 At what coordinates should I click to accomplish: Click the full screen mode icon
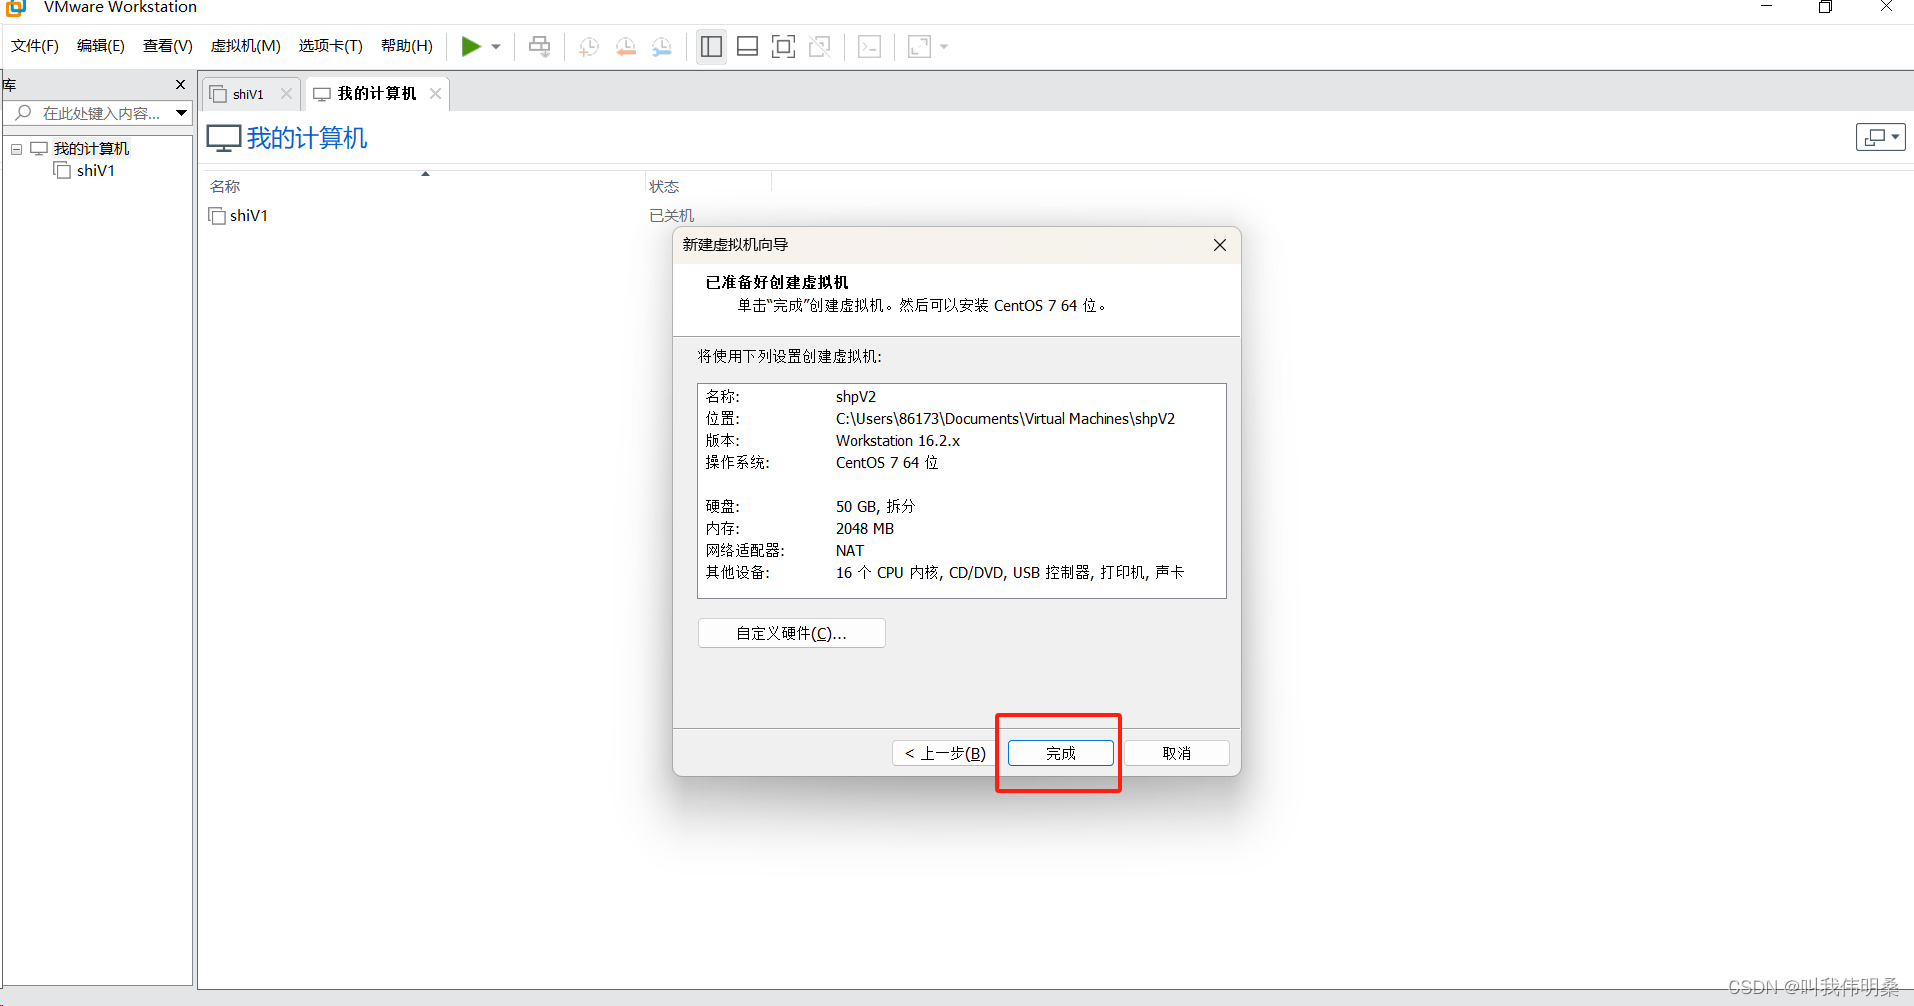point(783,46)
